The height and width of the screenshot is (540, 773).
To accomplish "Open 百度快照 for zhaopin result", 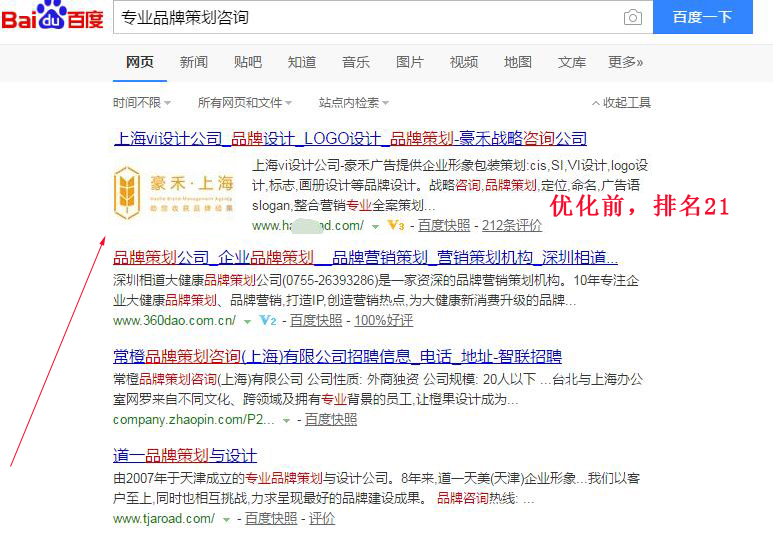I will click(x=331, y=420).
